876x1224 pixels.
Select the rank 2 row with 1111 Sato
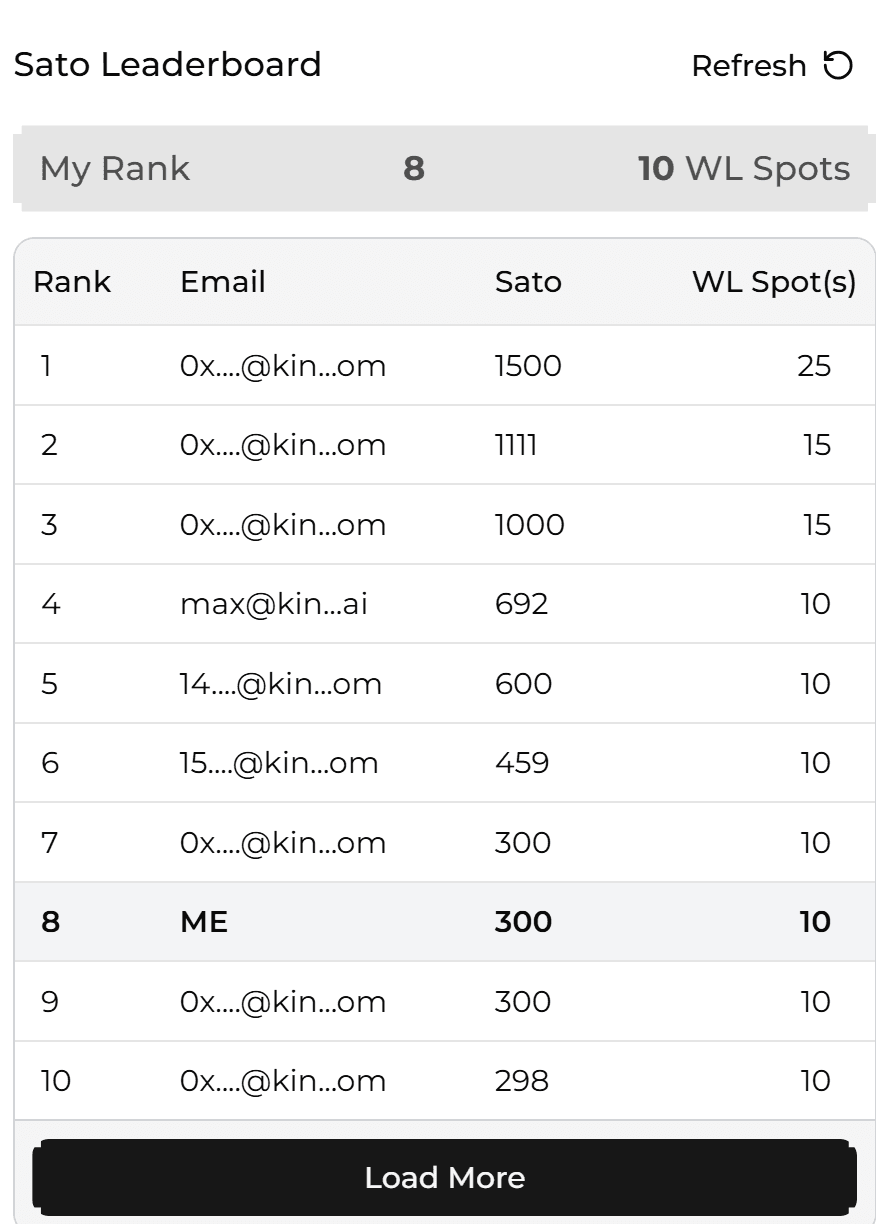tap(444, 445)
